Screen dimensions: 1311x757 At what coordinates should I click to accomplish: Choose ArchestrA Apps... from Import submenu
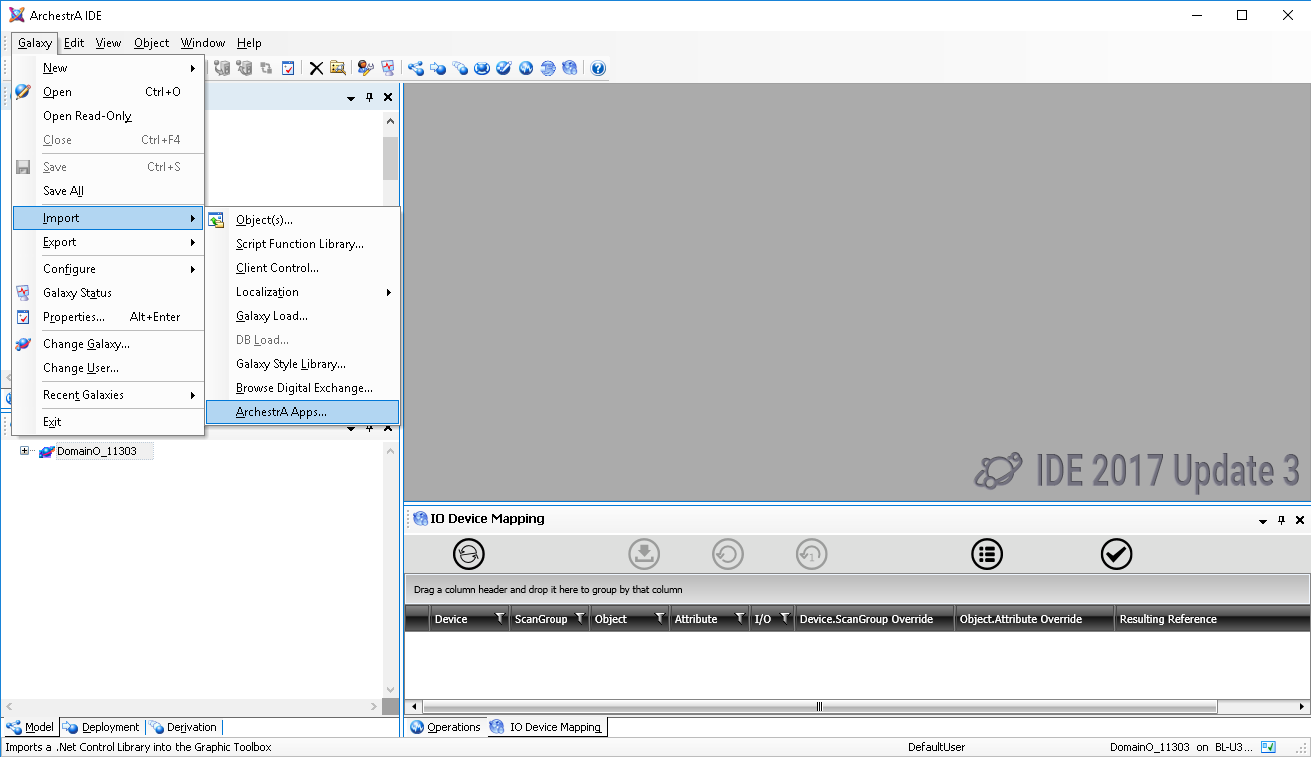tap(302, 412)
